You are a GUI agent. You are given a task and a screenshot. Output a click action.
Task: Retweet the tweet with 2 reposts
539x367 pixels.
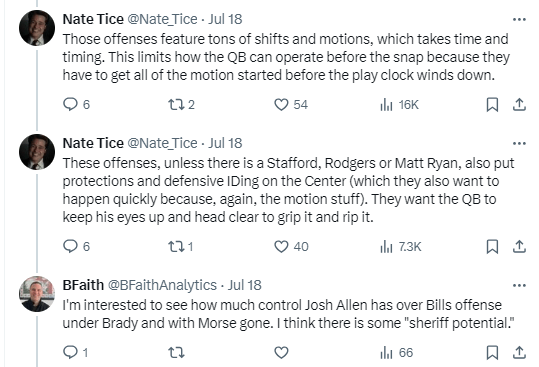pos(181,104)
